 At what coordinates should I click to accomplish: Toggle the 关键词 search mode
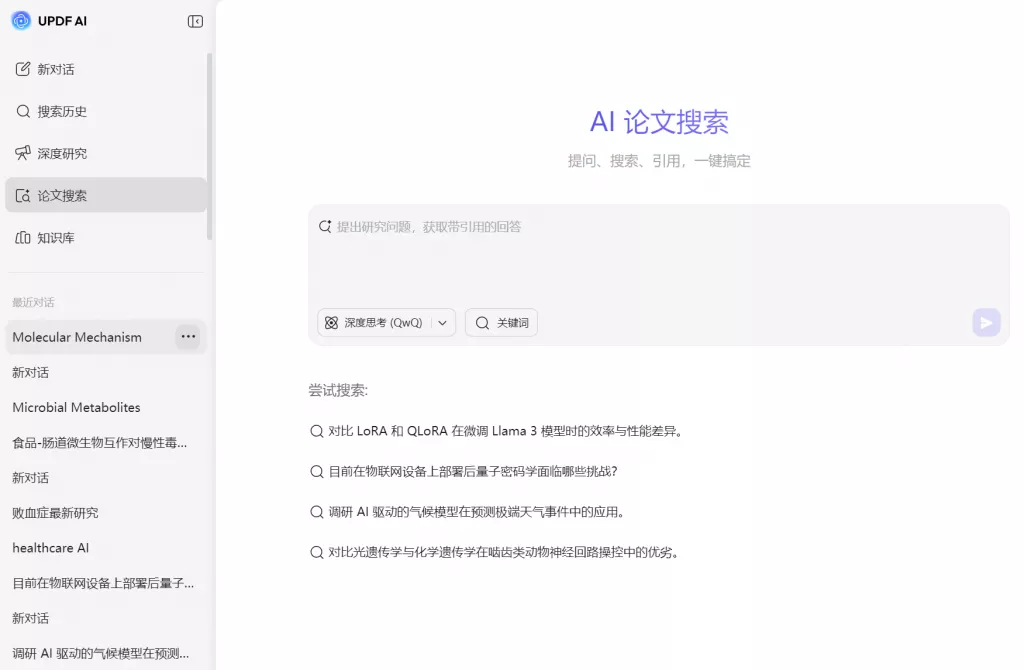tap(500, 322)
